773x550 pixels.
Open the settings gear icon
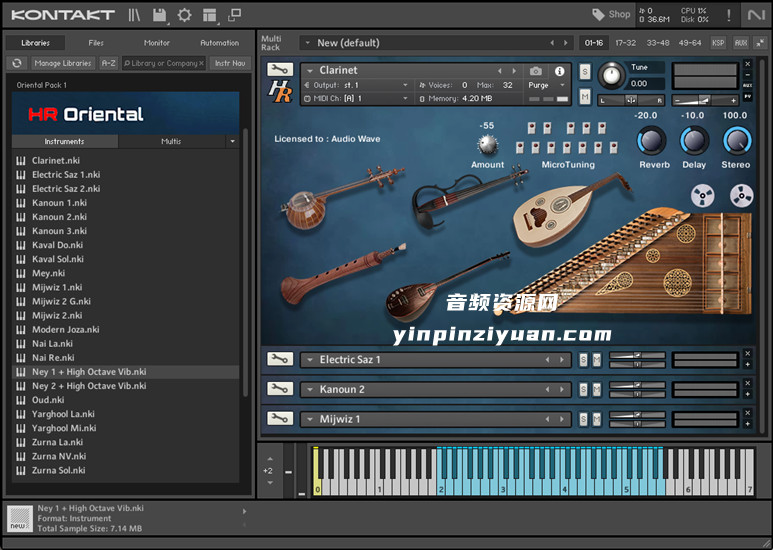pos(185,15)
